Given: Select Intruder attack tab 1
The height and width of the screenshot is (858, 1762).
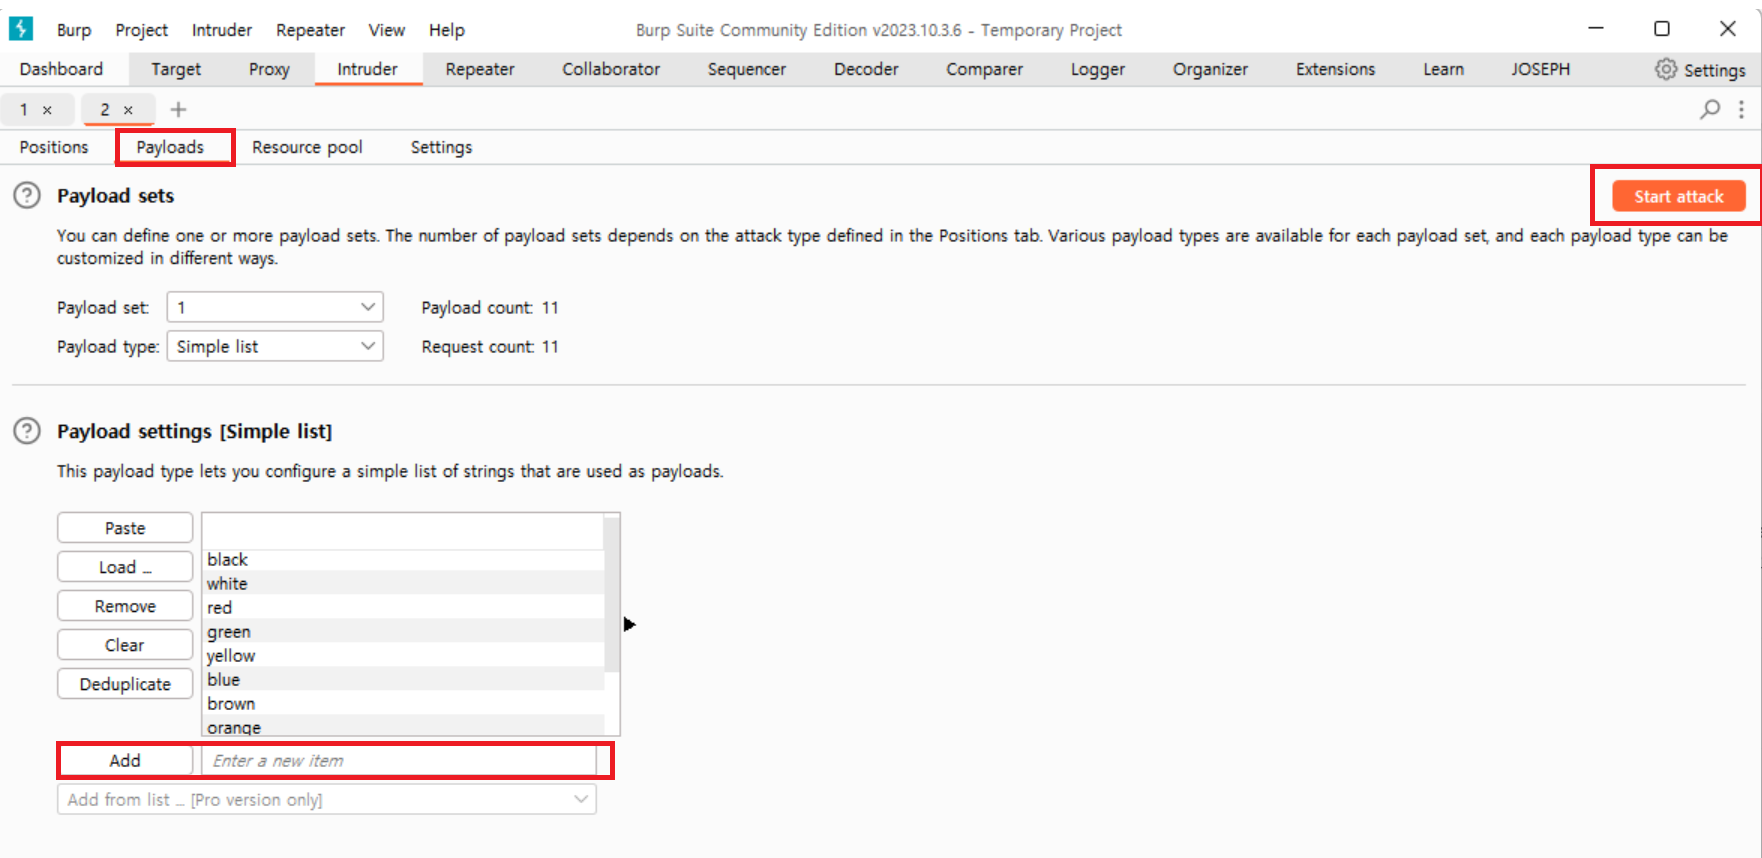Looking at the screenshot, I should (x=24, y=110).
